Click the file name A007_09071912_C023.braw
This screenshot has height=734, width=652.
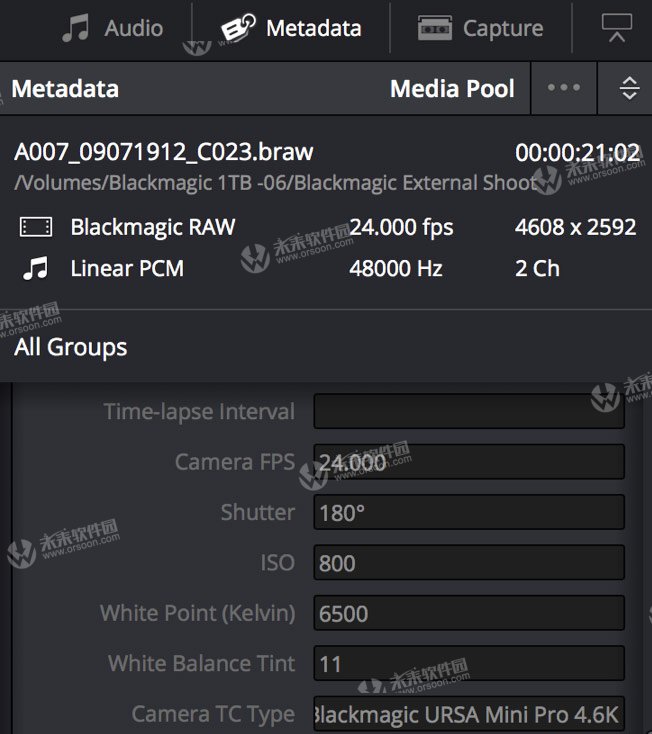pos(164,152)
